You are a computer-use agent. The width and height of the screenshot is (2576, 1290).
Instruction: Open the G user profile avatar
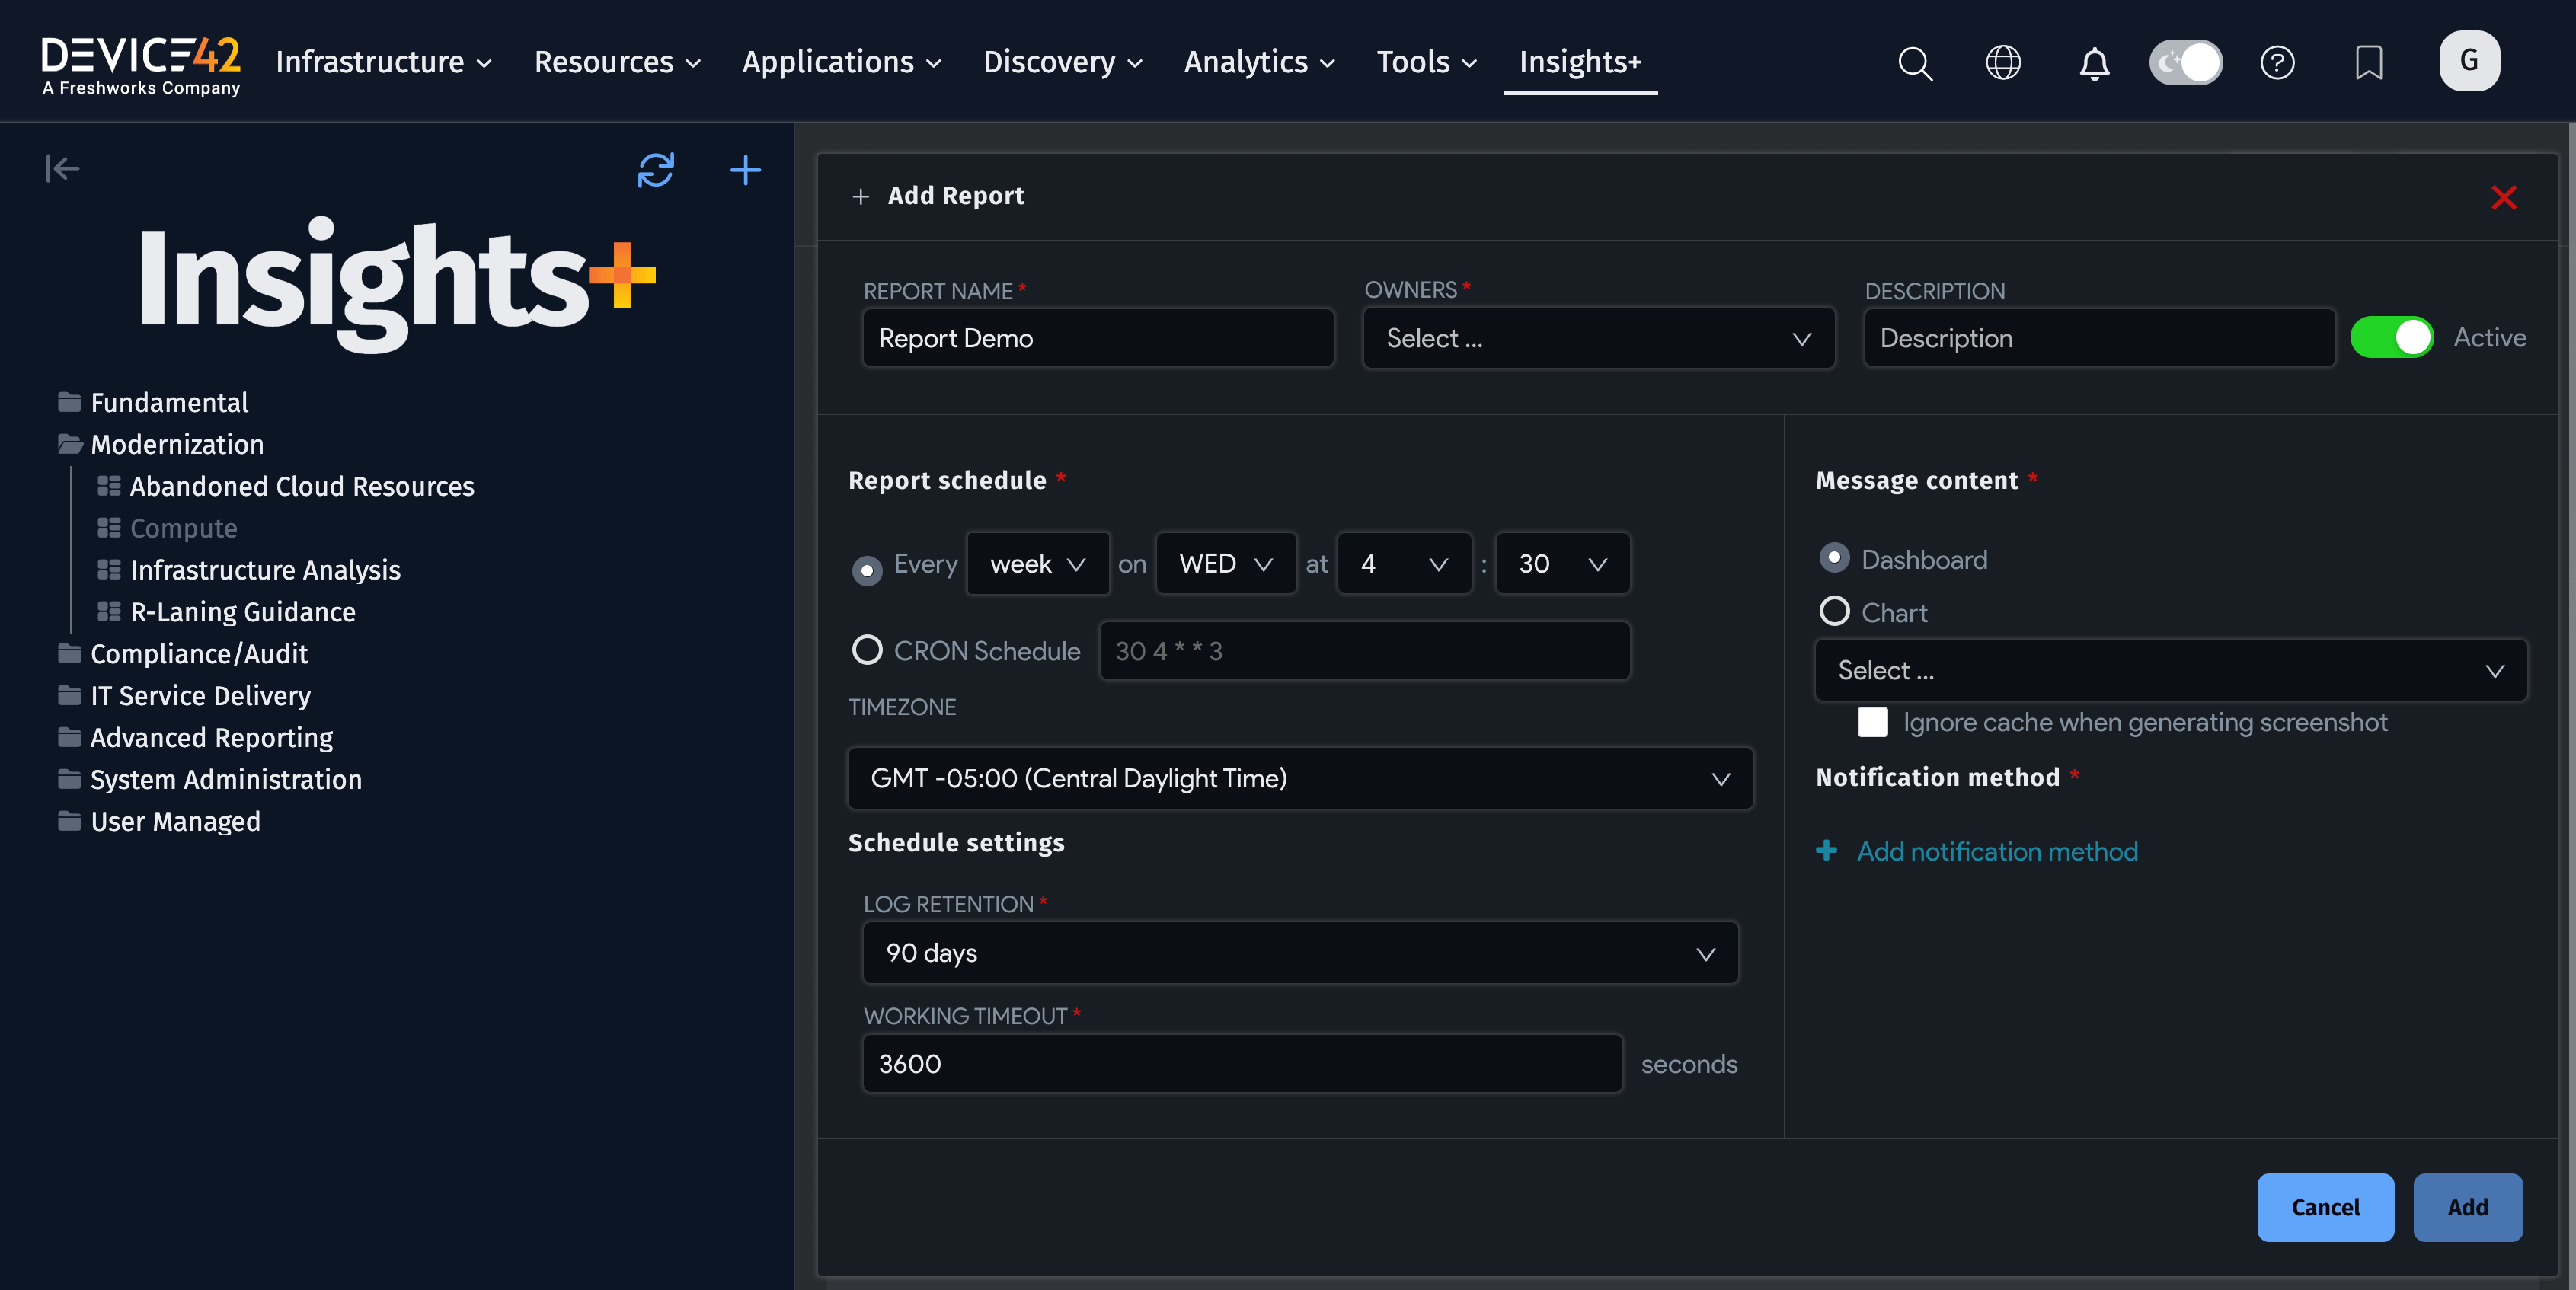coord(2469,60)
